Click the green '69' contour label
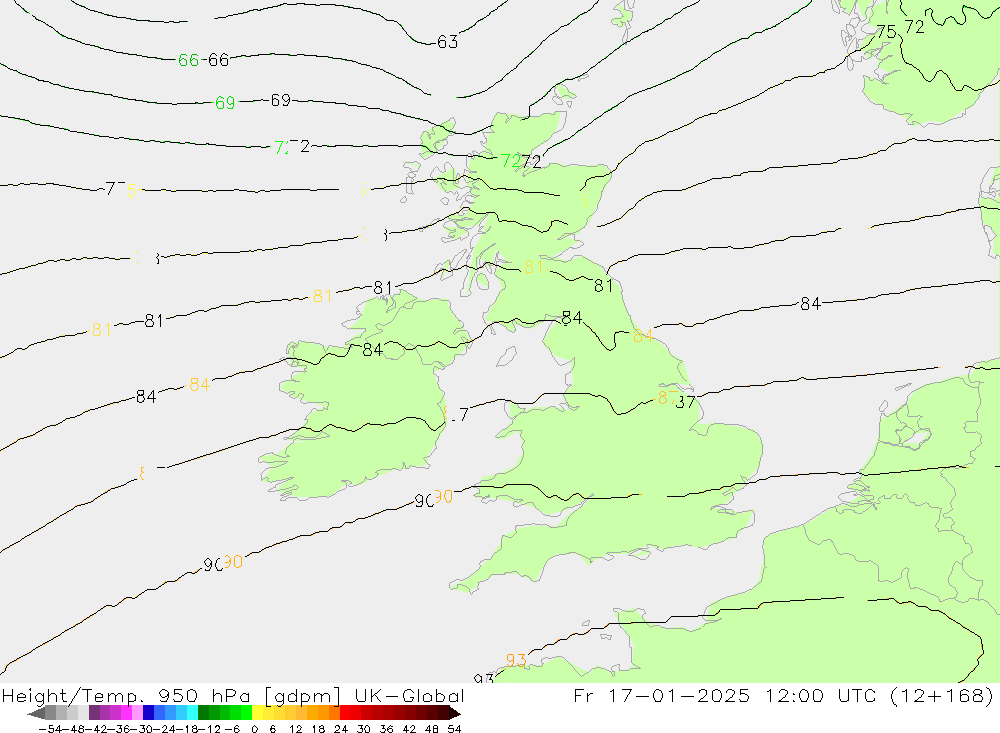Viewport: 1000px width, 733px height. (x=225, y=103)
